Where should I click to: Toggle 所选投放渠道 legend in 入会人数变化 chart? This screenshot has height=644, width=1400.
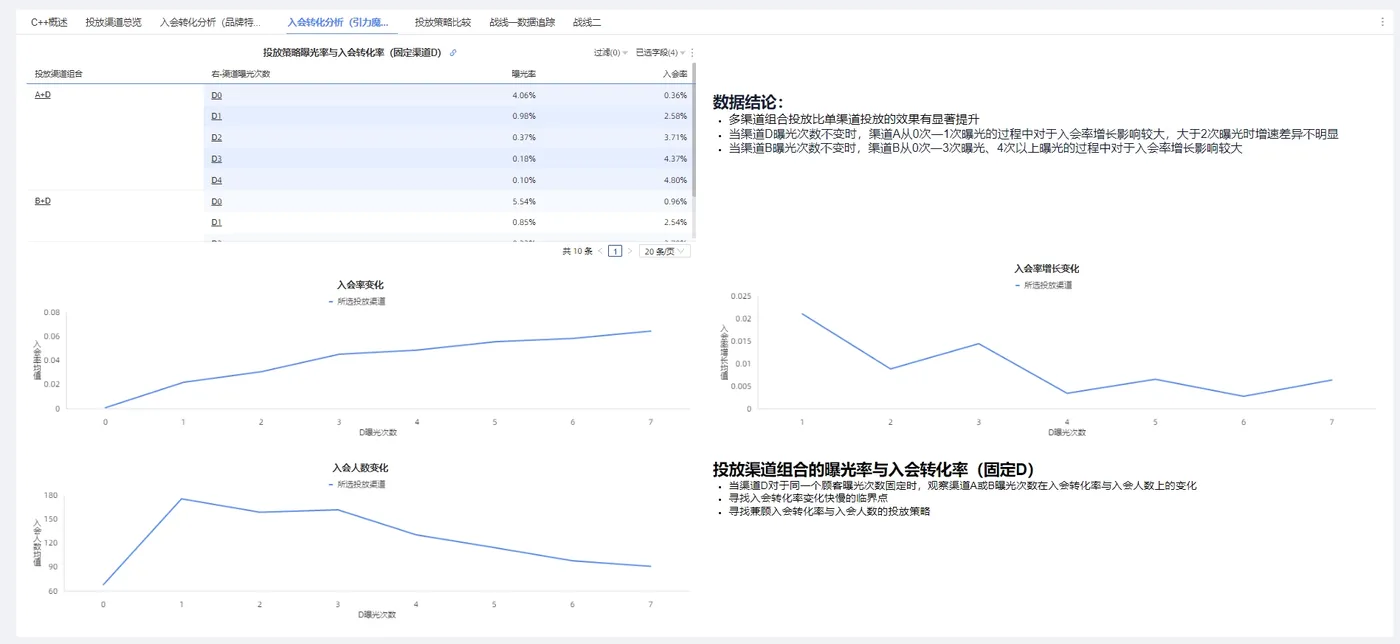(x=357, y=484)
